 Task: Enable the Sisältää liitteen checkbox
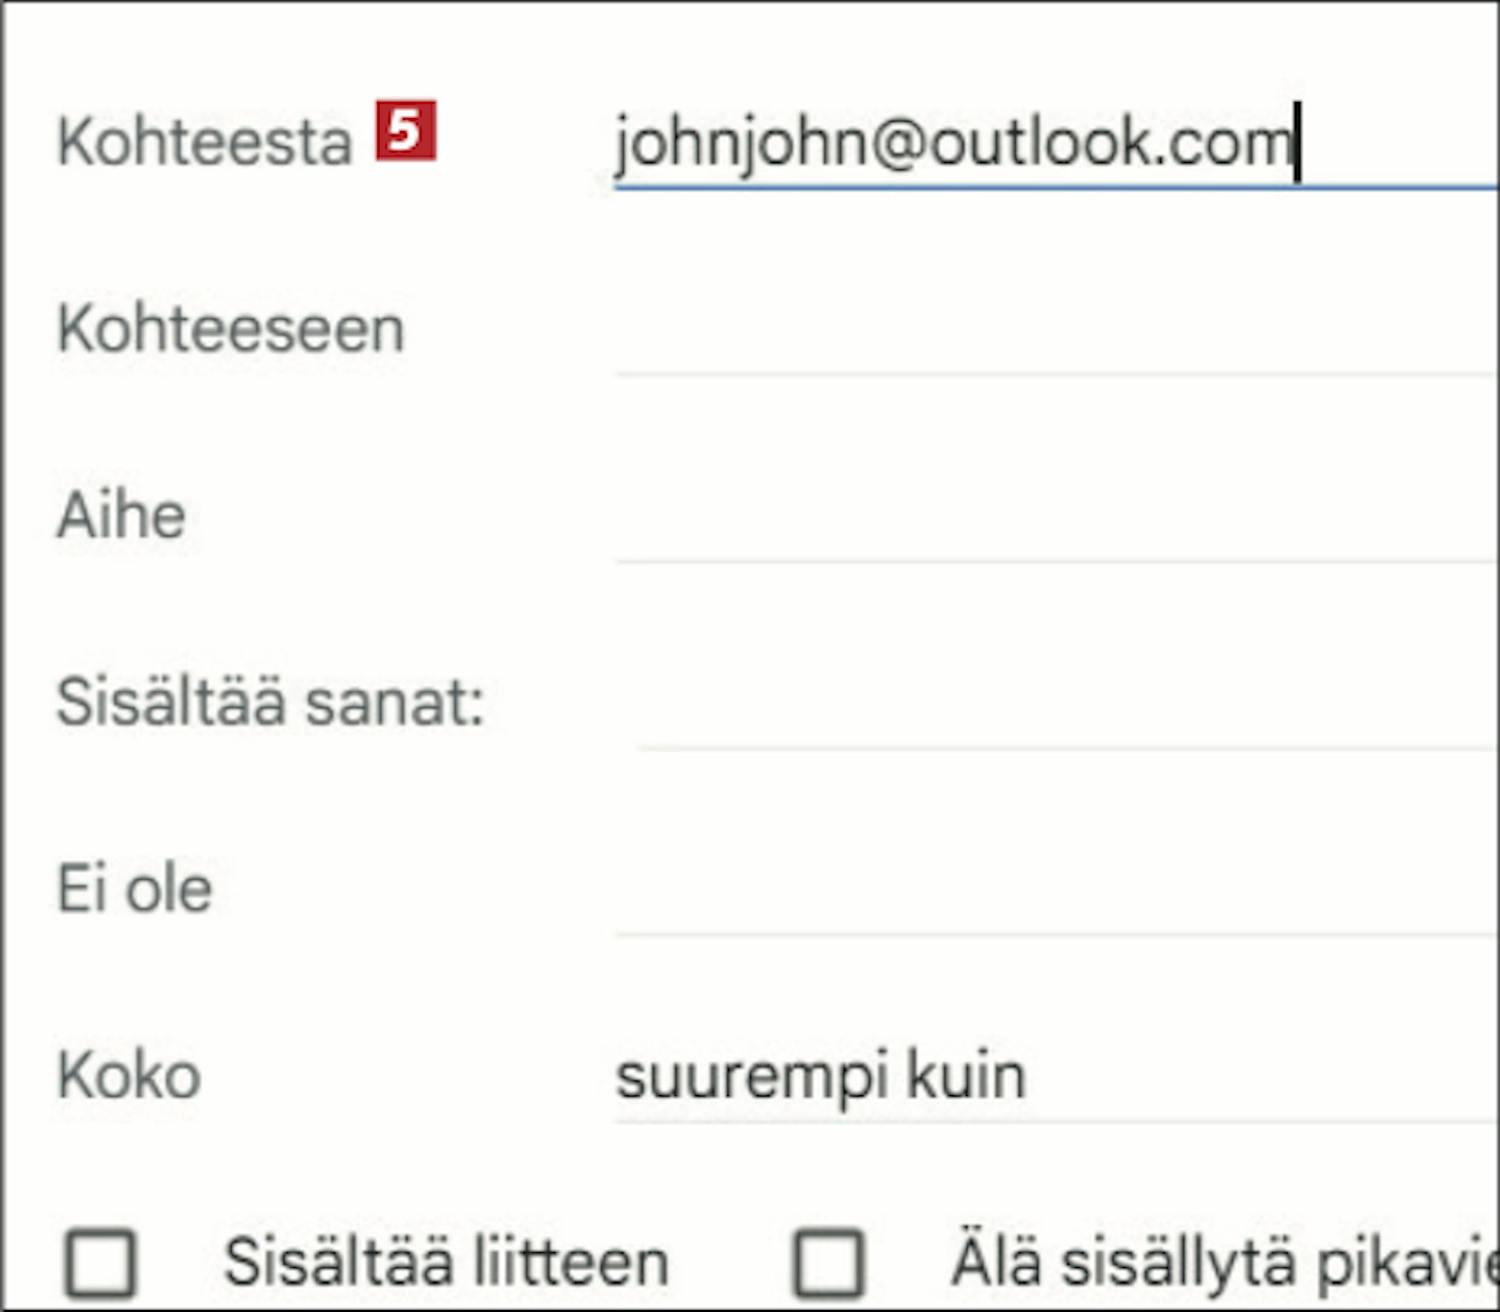point(100,1263)
